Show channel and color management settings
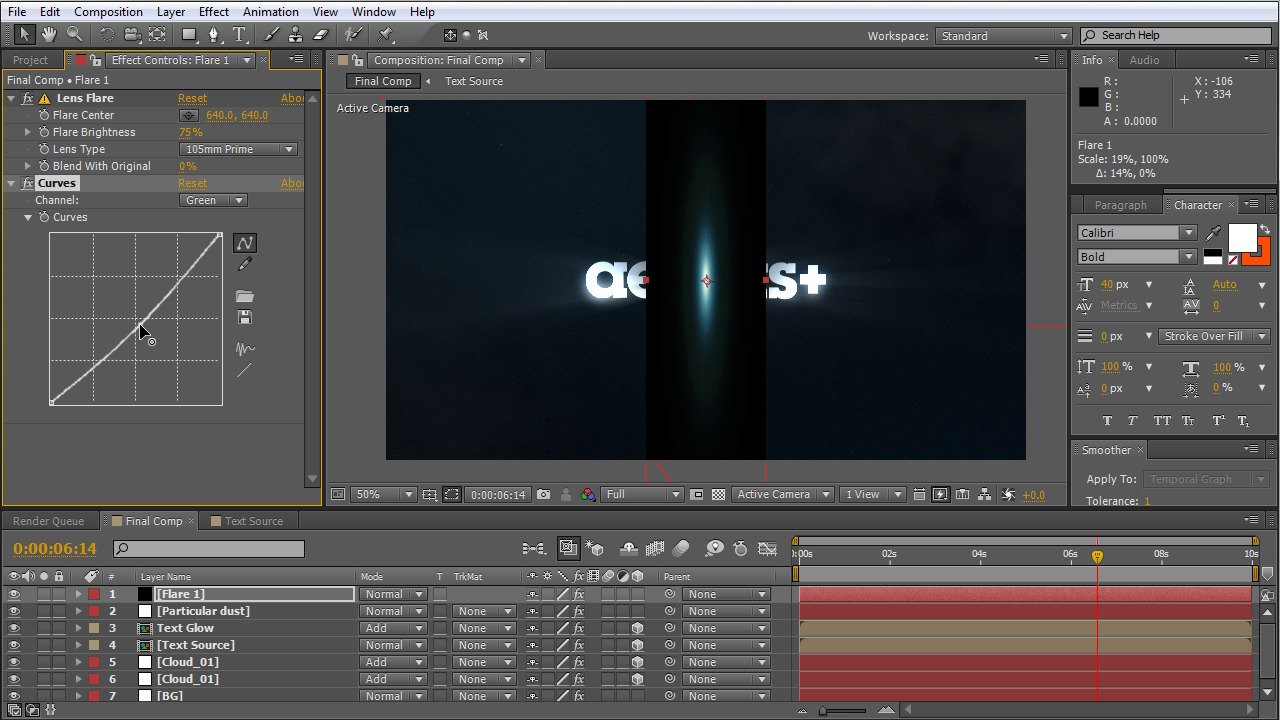1280x720 pixels. click(x=588, y=494)
